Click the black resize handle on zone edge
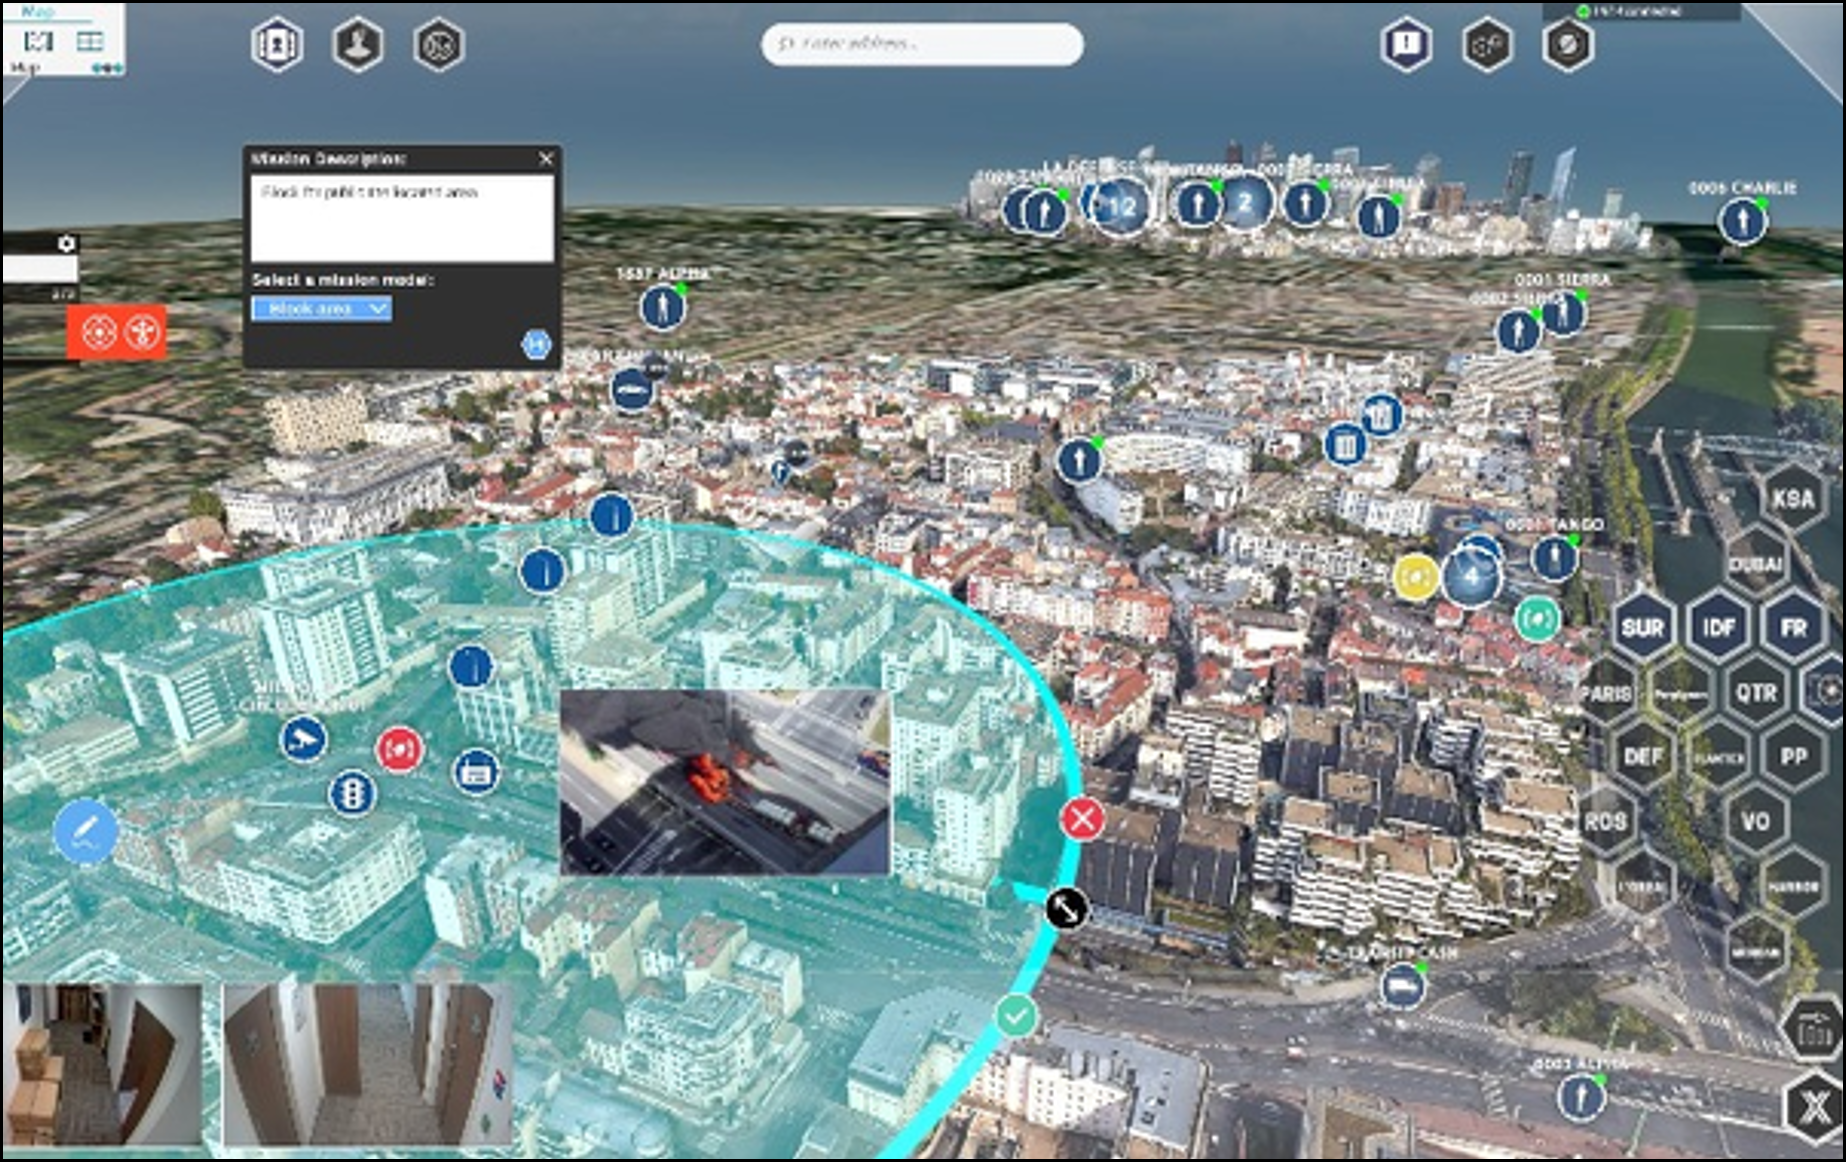Image resolution: width=1846 pixels, height=1162 pixels. point(1066,909)
